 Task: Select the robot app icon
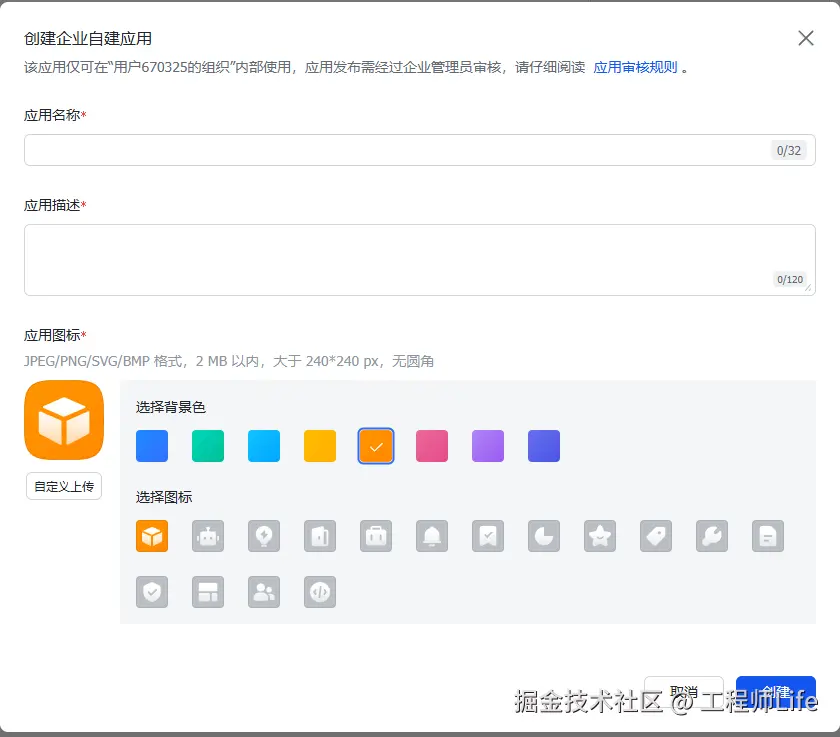[208, 536]
